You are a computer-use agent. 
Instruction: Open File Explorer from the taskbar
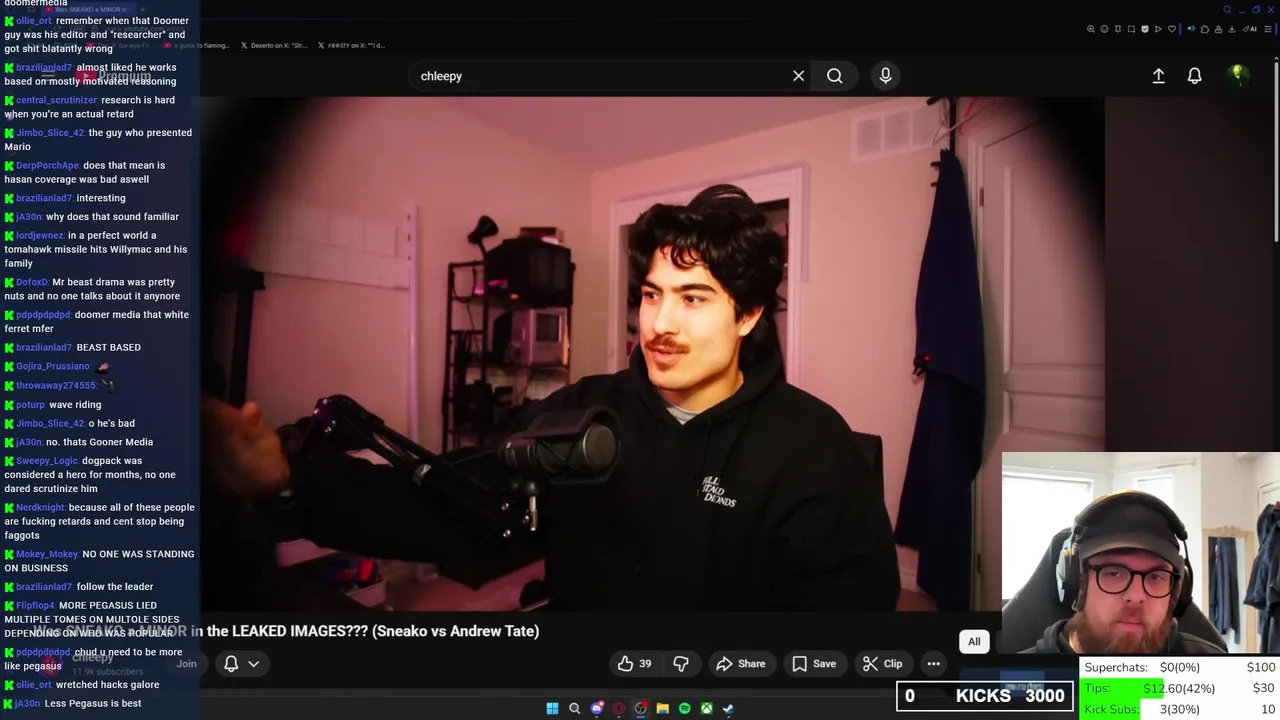[x=662, y=708]
